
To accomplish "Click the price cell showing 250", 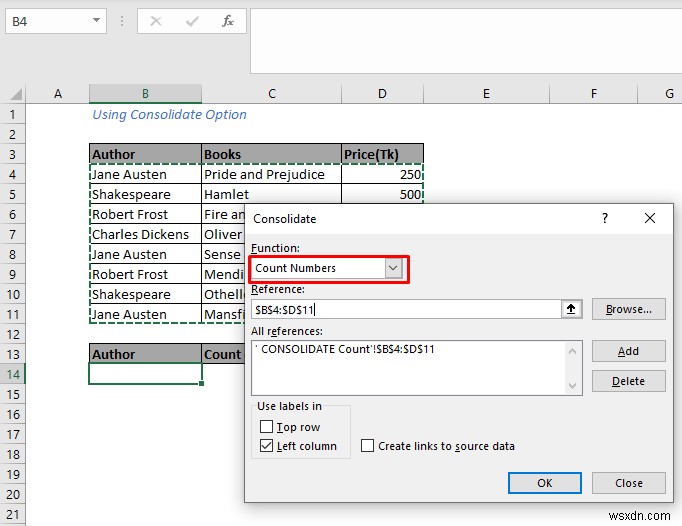I will click(382, 174).
